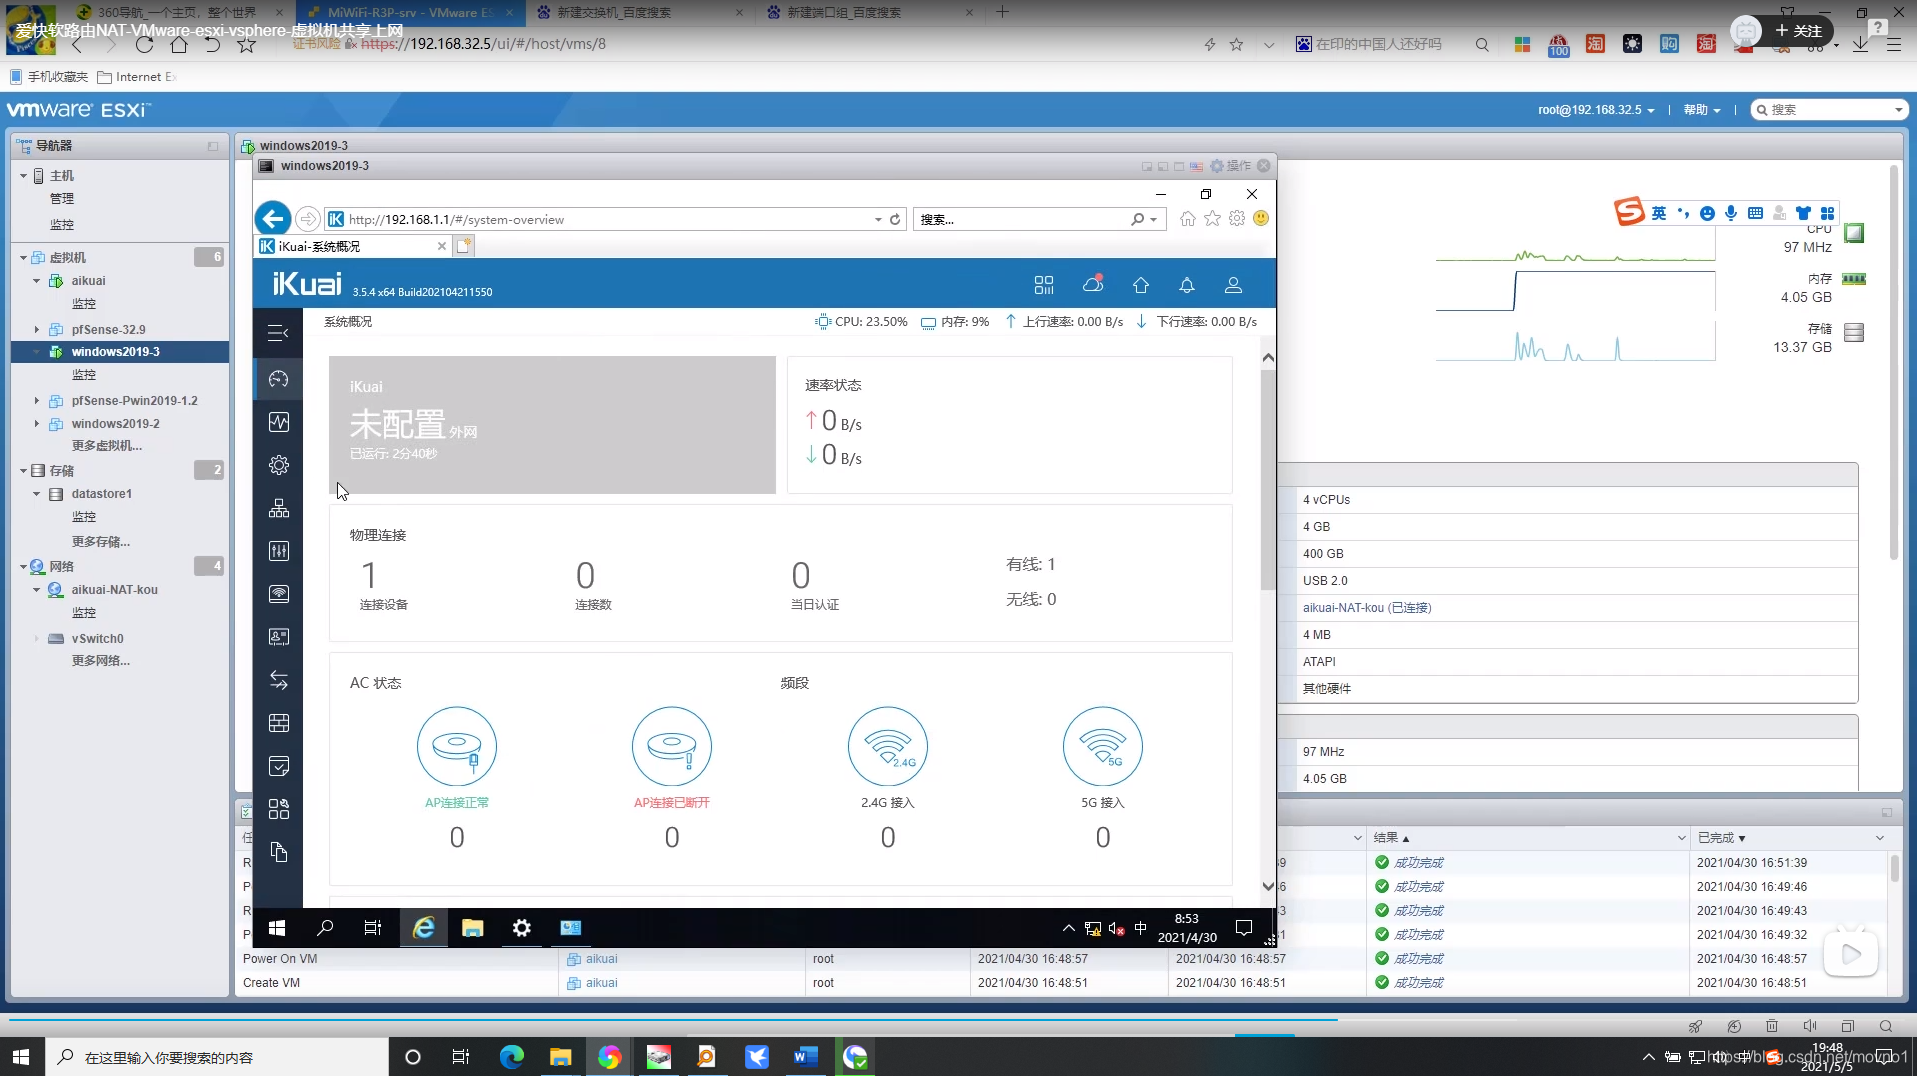Open iKuai system settings gear icon
Image resolution: width=1917 pixels, height=1076 pixels.
[279, 465]
